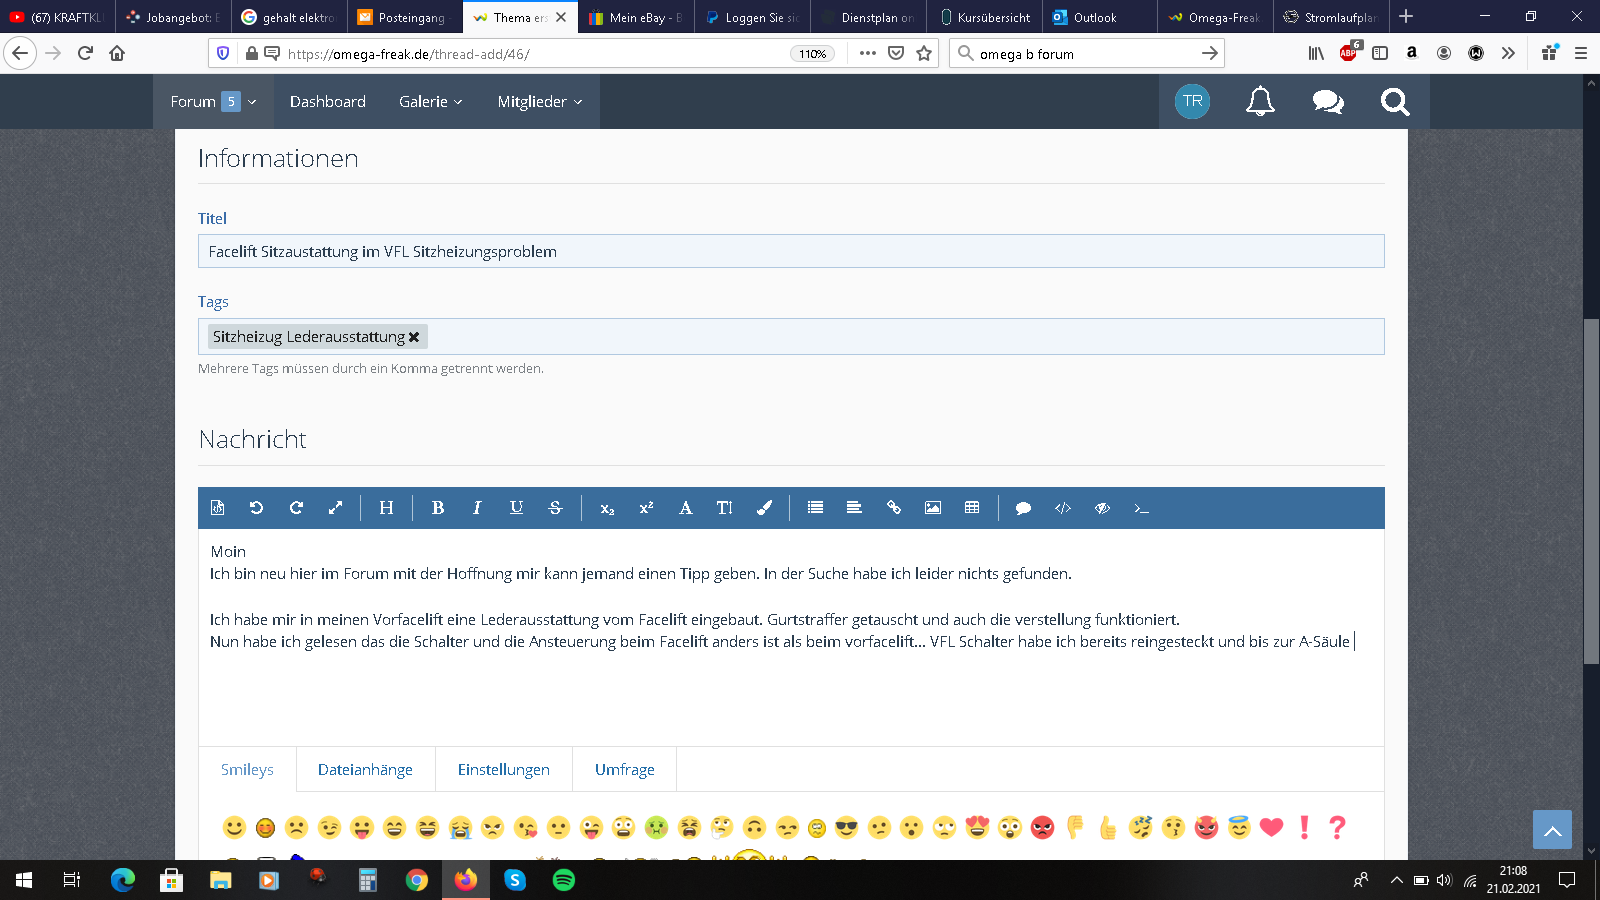Remove the Sitzheizug Lederausstattung tag

click(x=414, y=337)
